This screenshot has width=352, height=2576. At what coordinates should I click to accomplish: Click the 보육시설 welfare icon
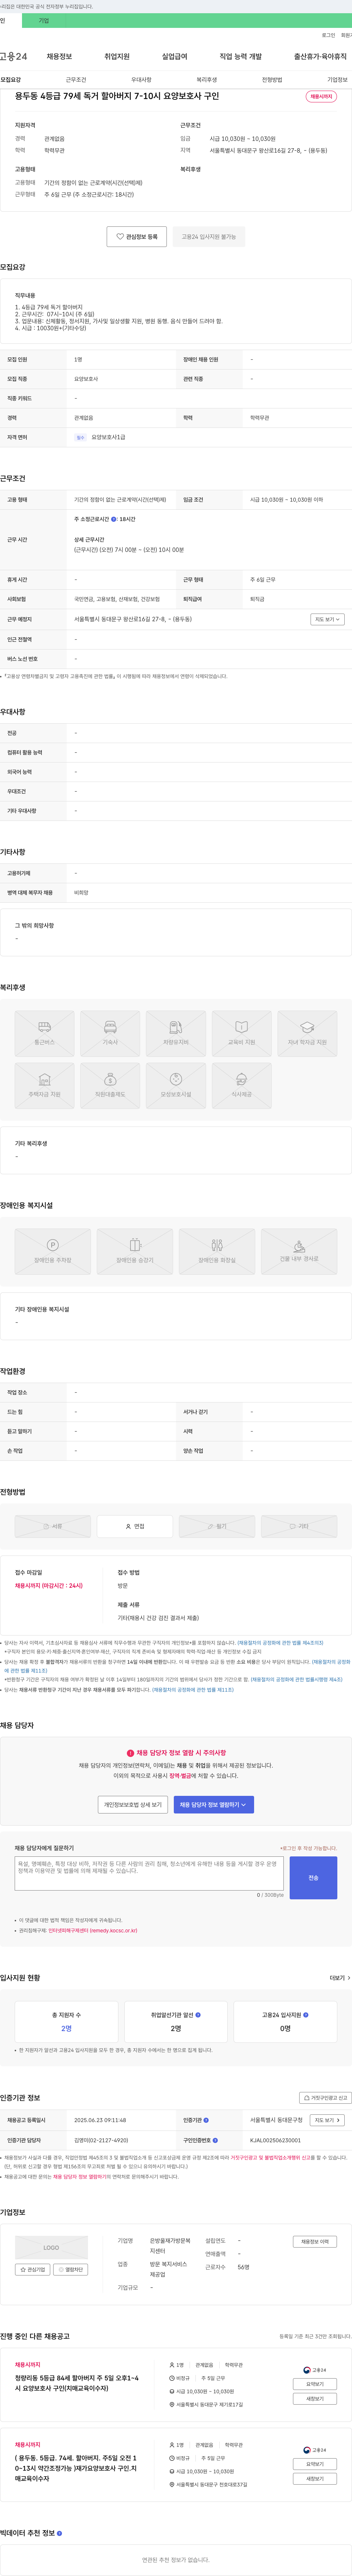coord(176,1086)
